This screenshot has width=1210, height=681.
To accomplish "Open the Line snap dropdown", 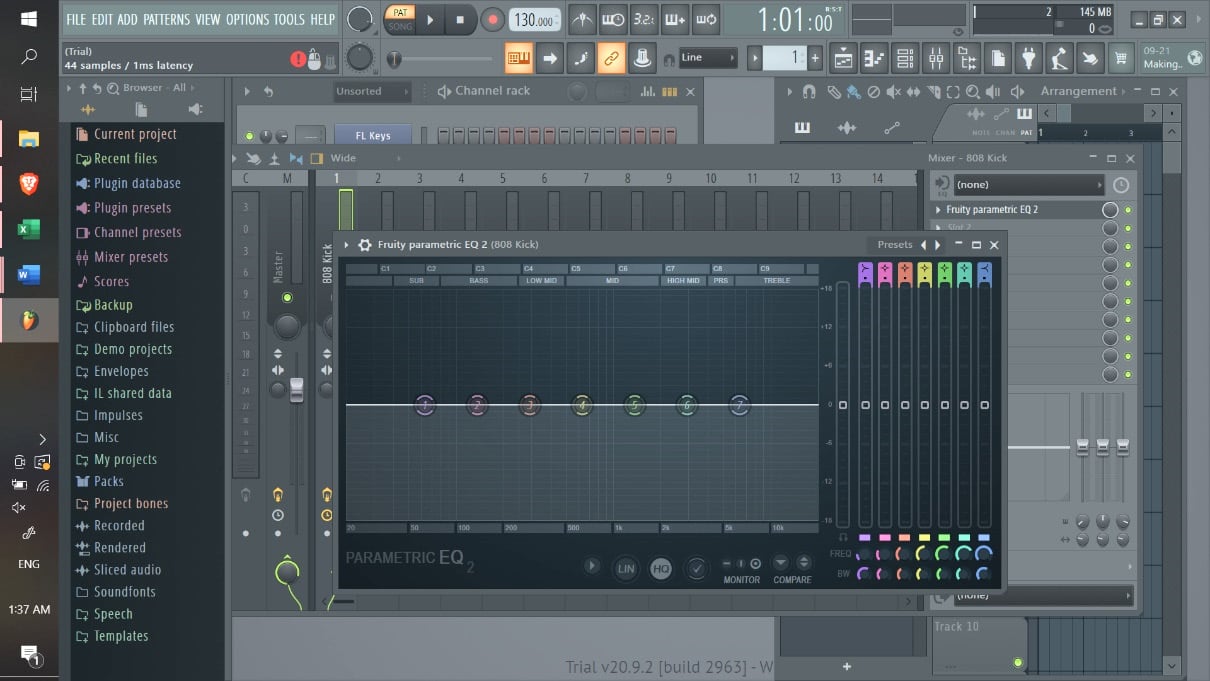I will coord(708,58).
